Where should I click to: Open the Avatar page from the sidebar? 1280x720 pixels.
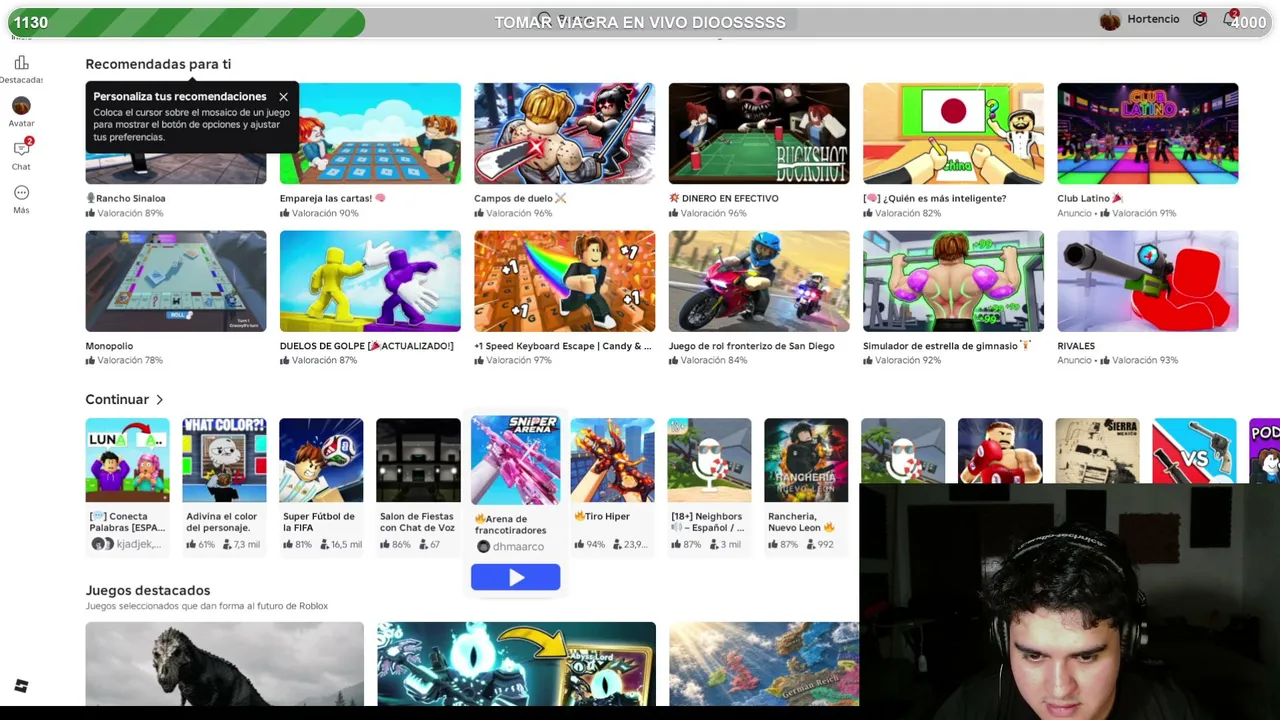pos(21,106)
